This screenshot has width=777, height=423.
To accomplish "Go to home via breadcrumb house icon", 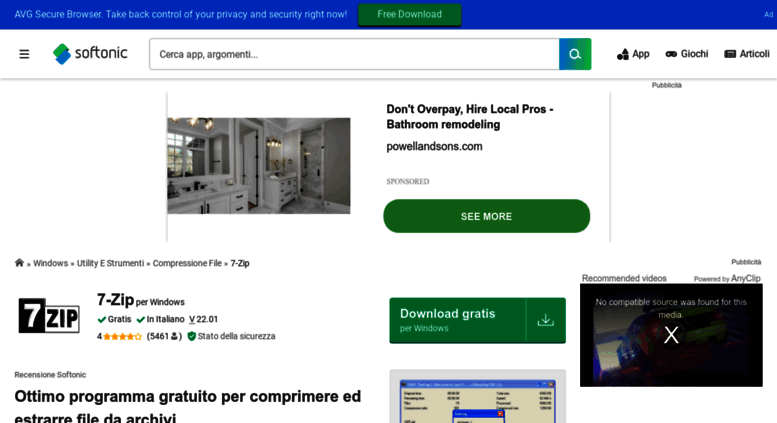I will [19, 263].
